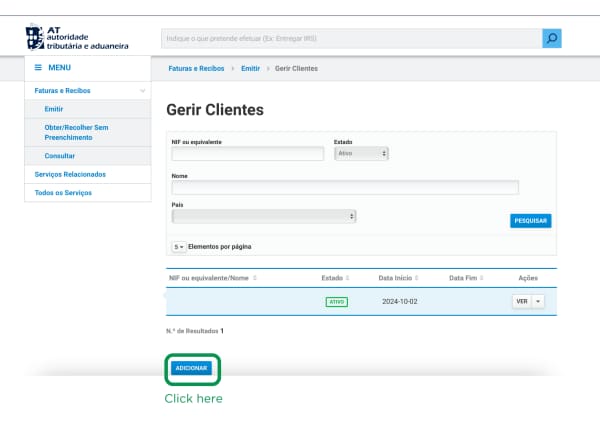
Task: Click the N.º de Resultados text
Action: coord(195,331)
